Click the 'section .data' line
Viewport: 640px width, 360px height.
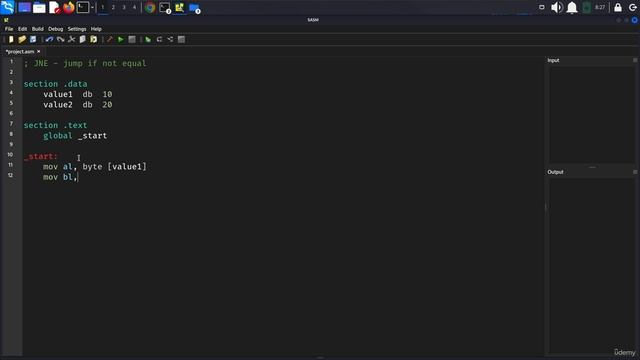pyautogui.click(x=56, y=84)
